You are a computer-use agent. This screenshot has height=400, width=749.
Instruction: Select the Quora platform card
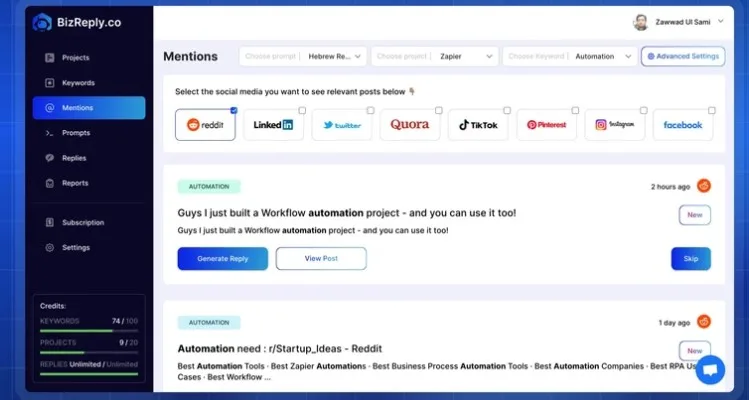(410, 125)
